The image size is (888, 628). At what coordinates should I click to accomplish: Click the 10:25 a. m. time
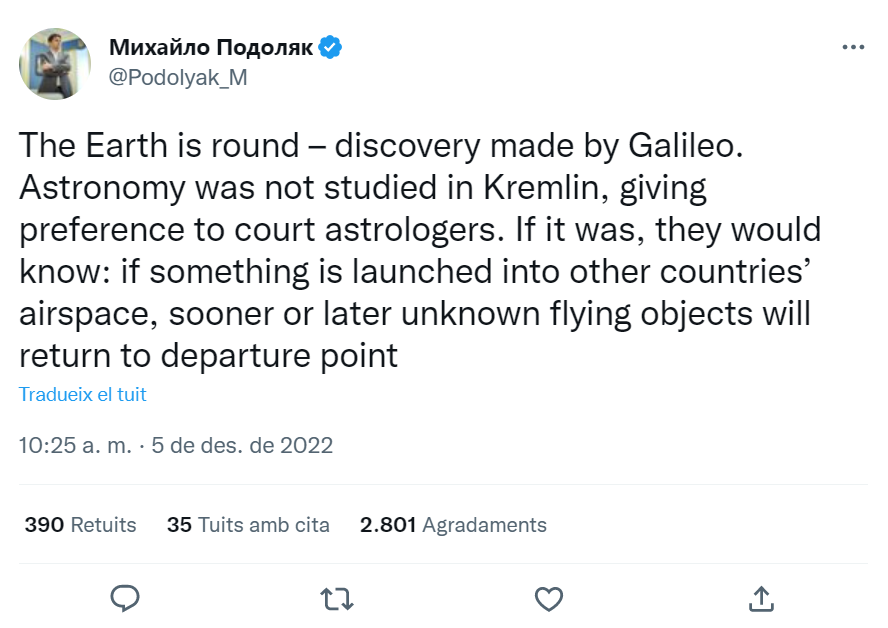[75, 445]
